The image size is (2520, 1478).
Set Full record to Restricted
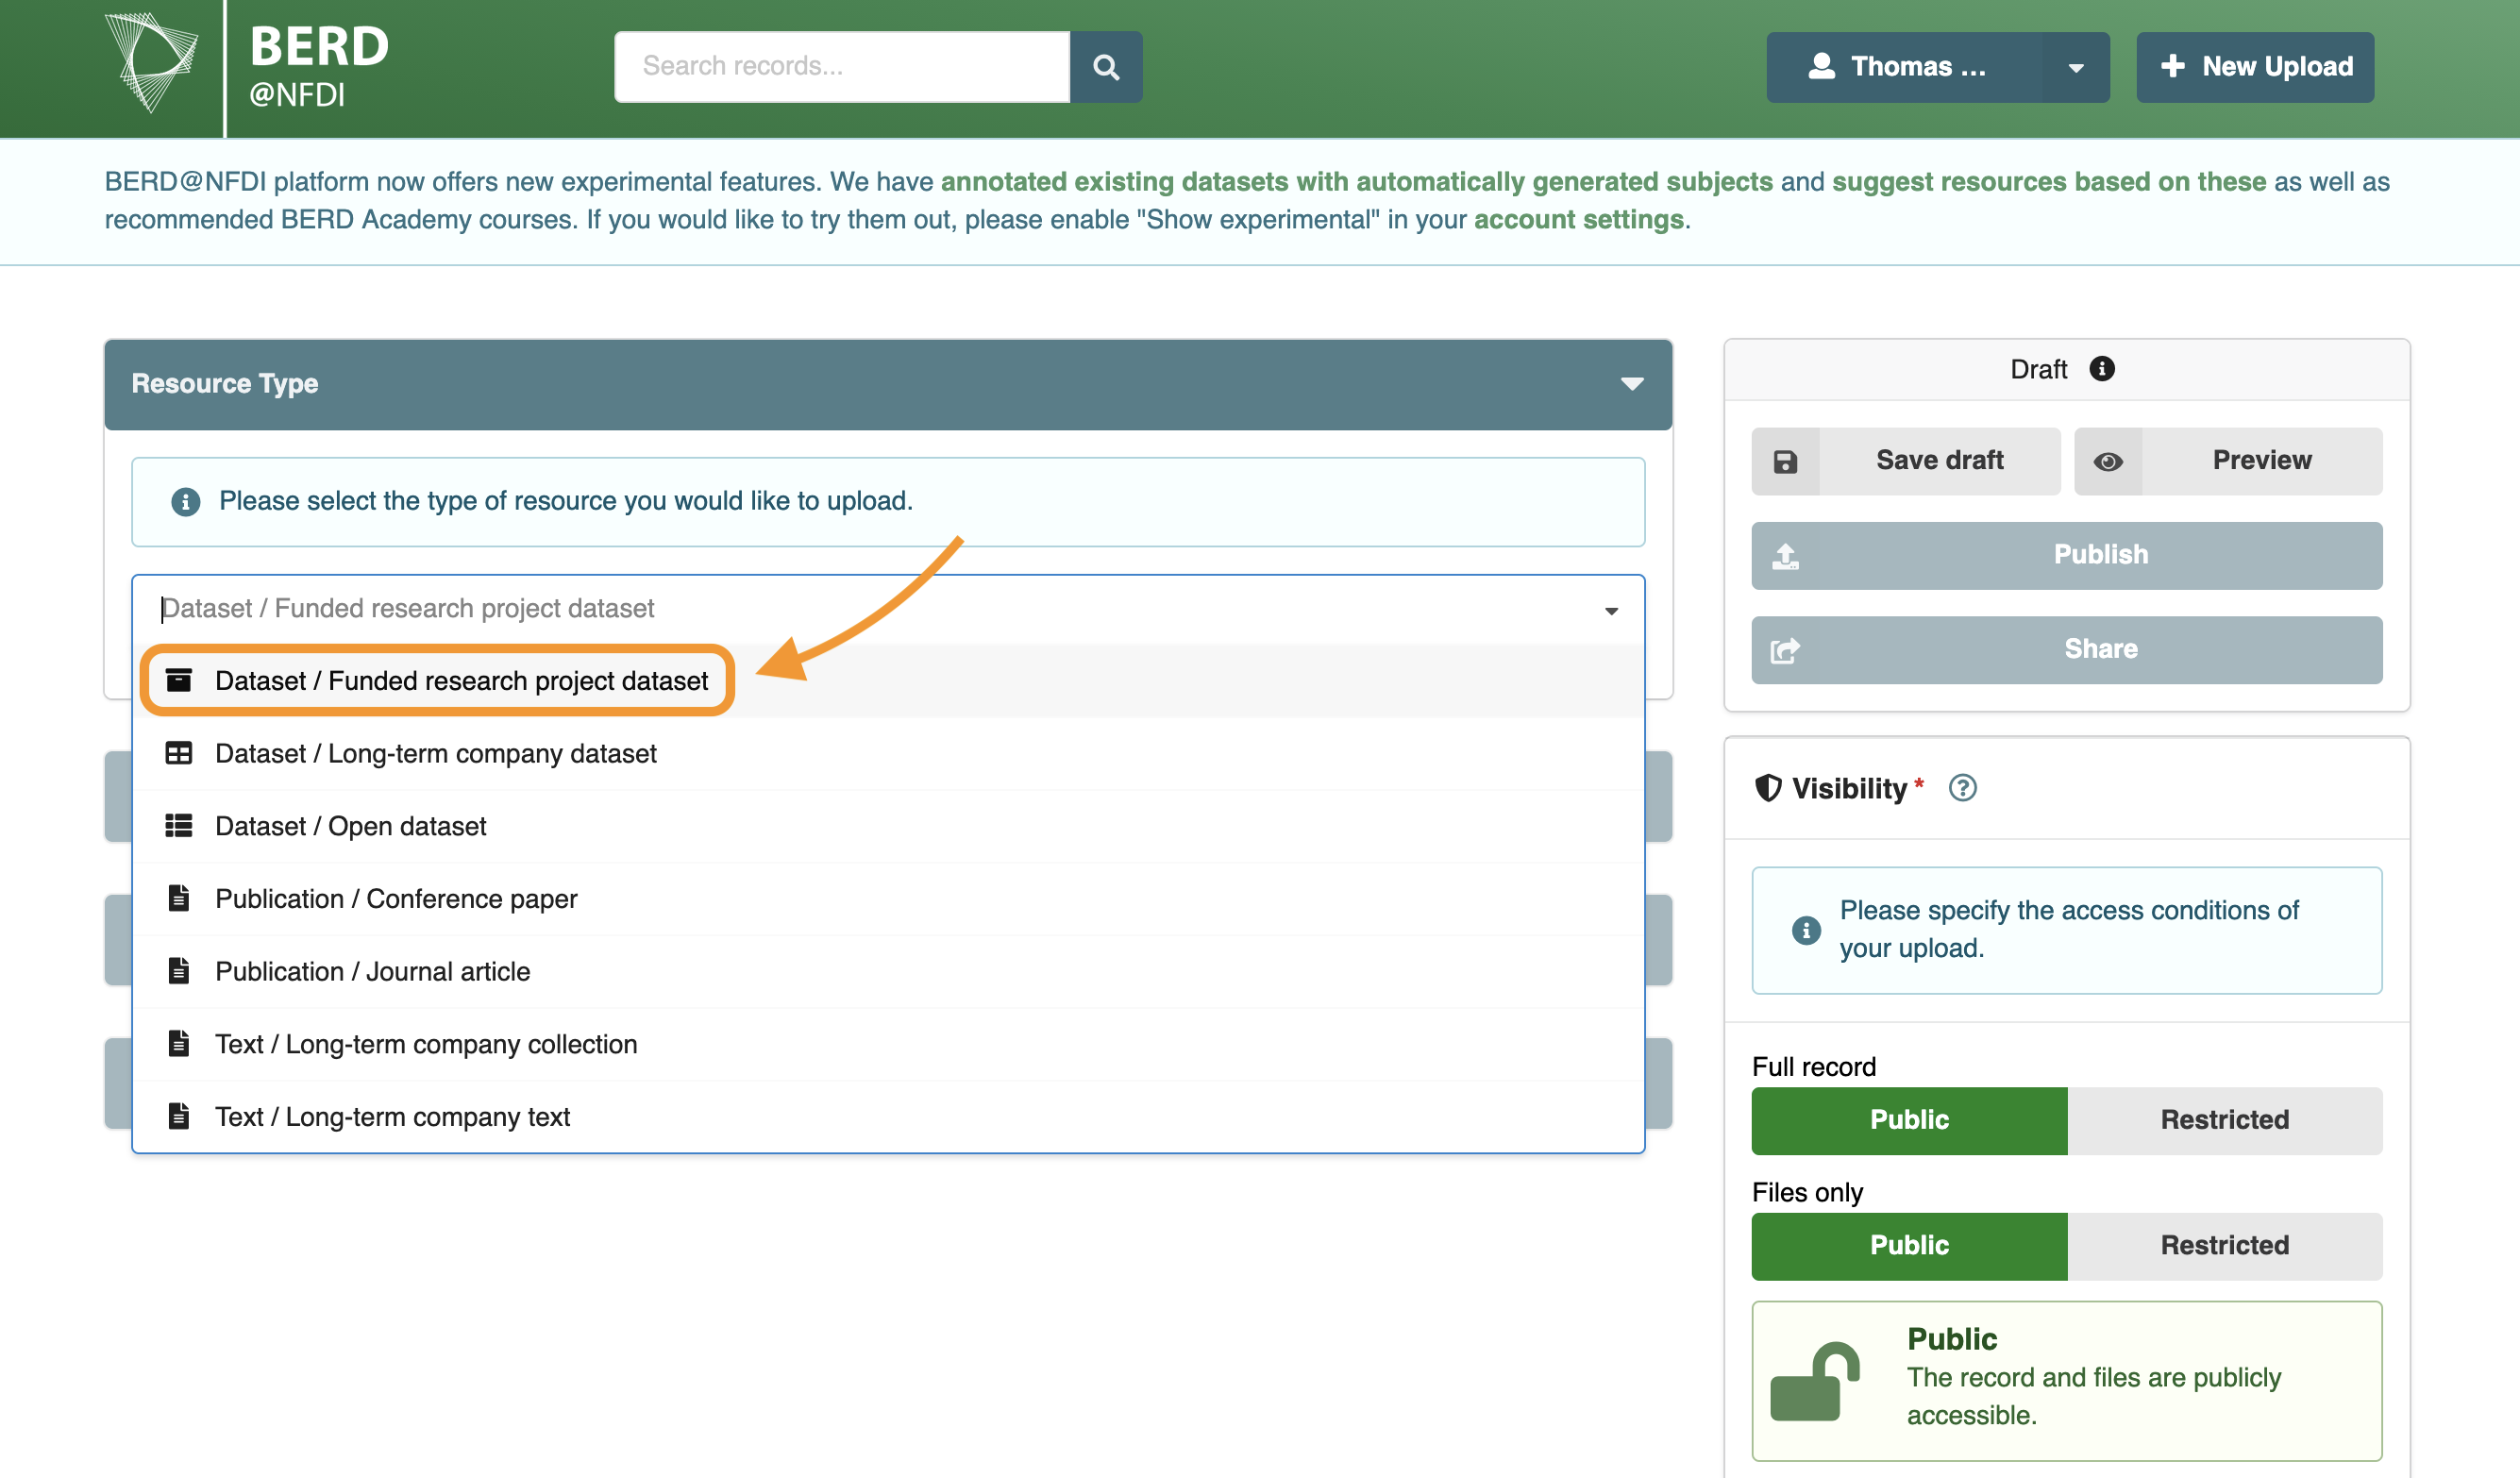2224,1121
